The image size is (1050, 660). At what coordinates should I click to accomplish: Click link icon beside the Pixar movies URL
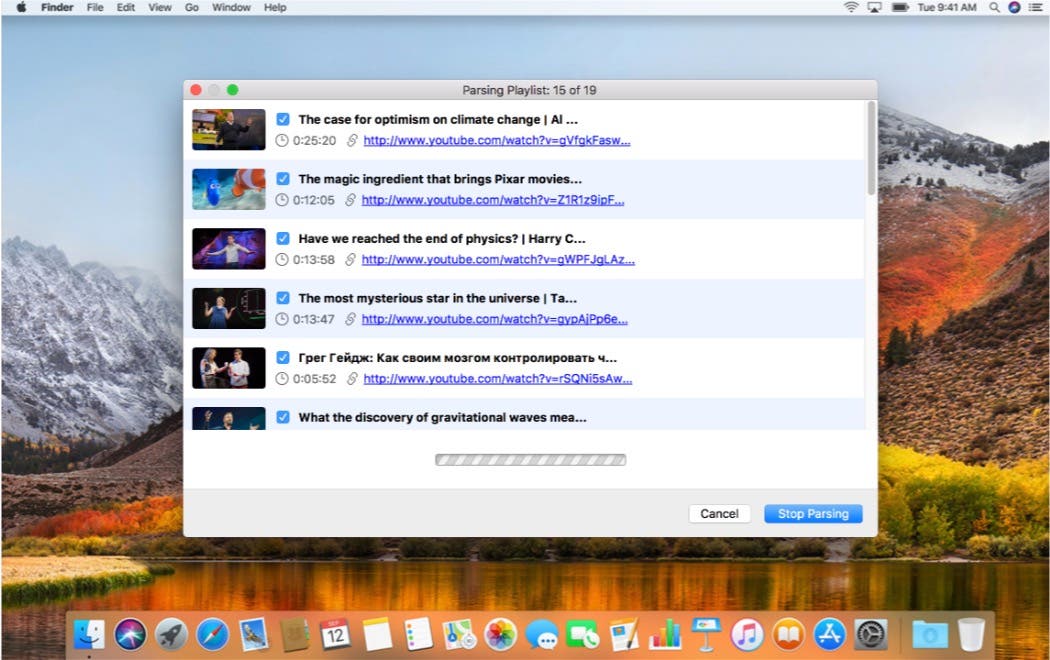[x=350, y=200]
